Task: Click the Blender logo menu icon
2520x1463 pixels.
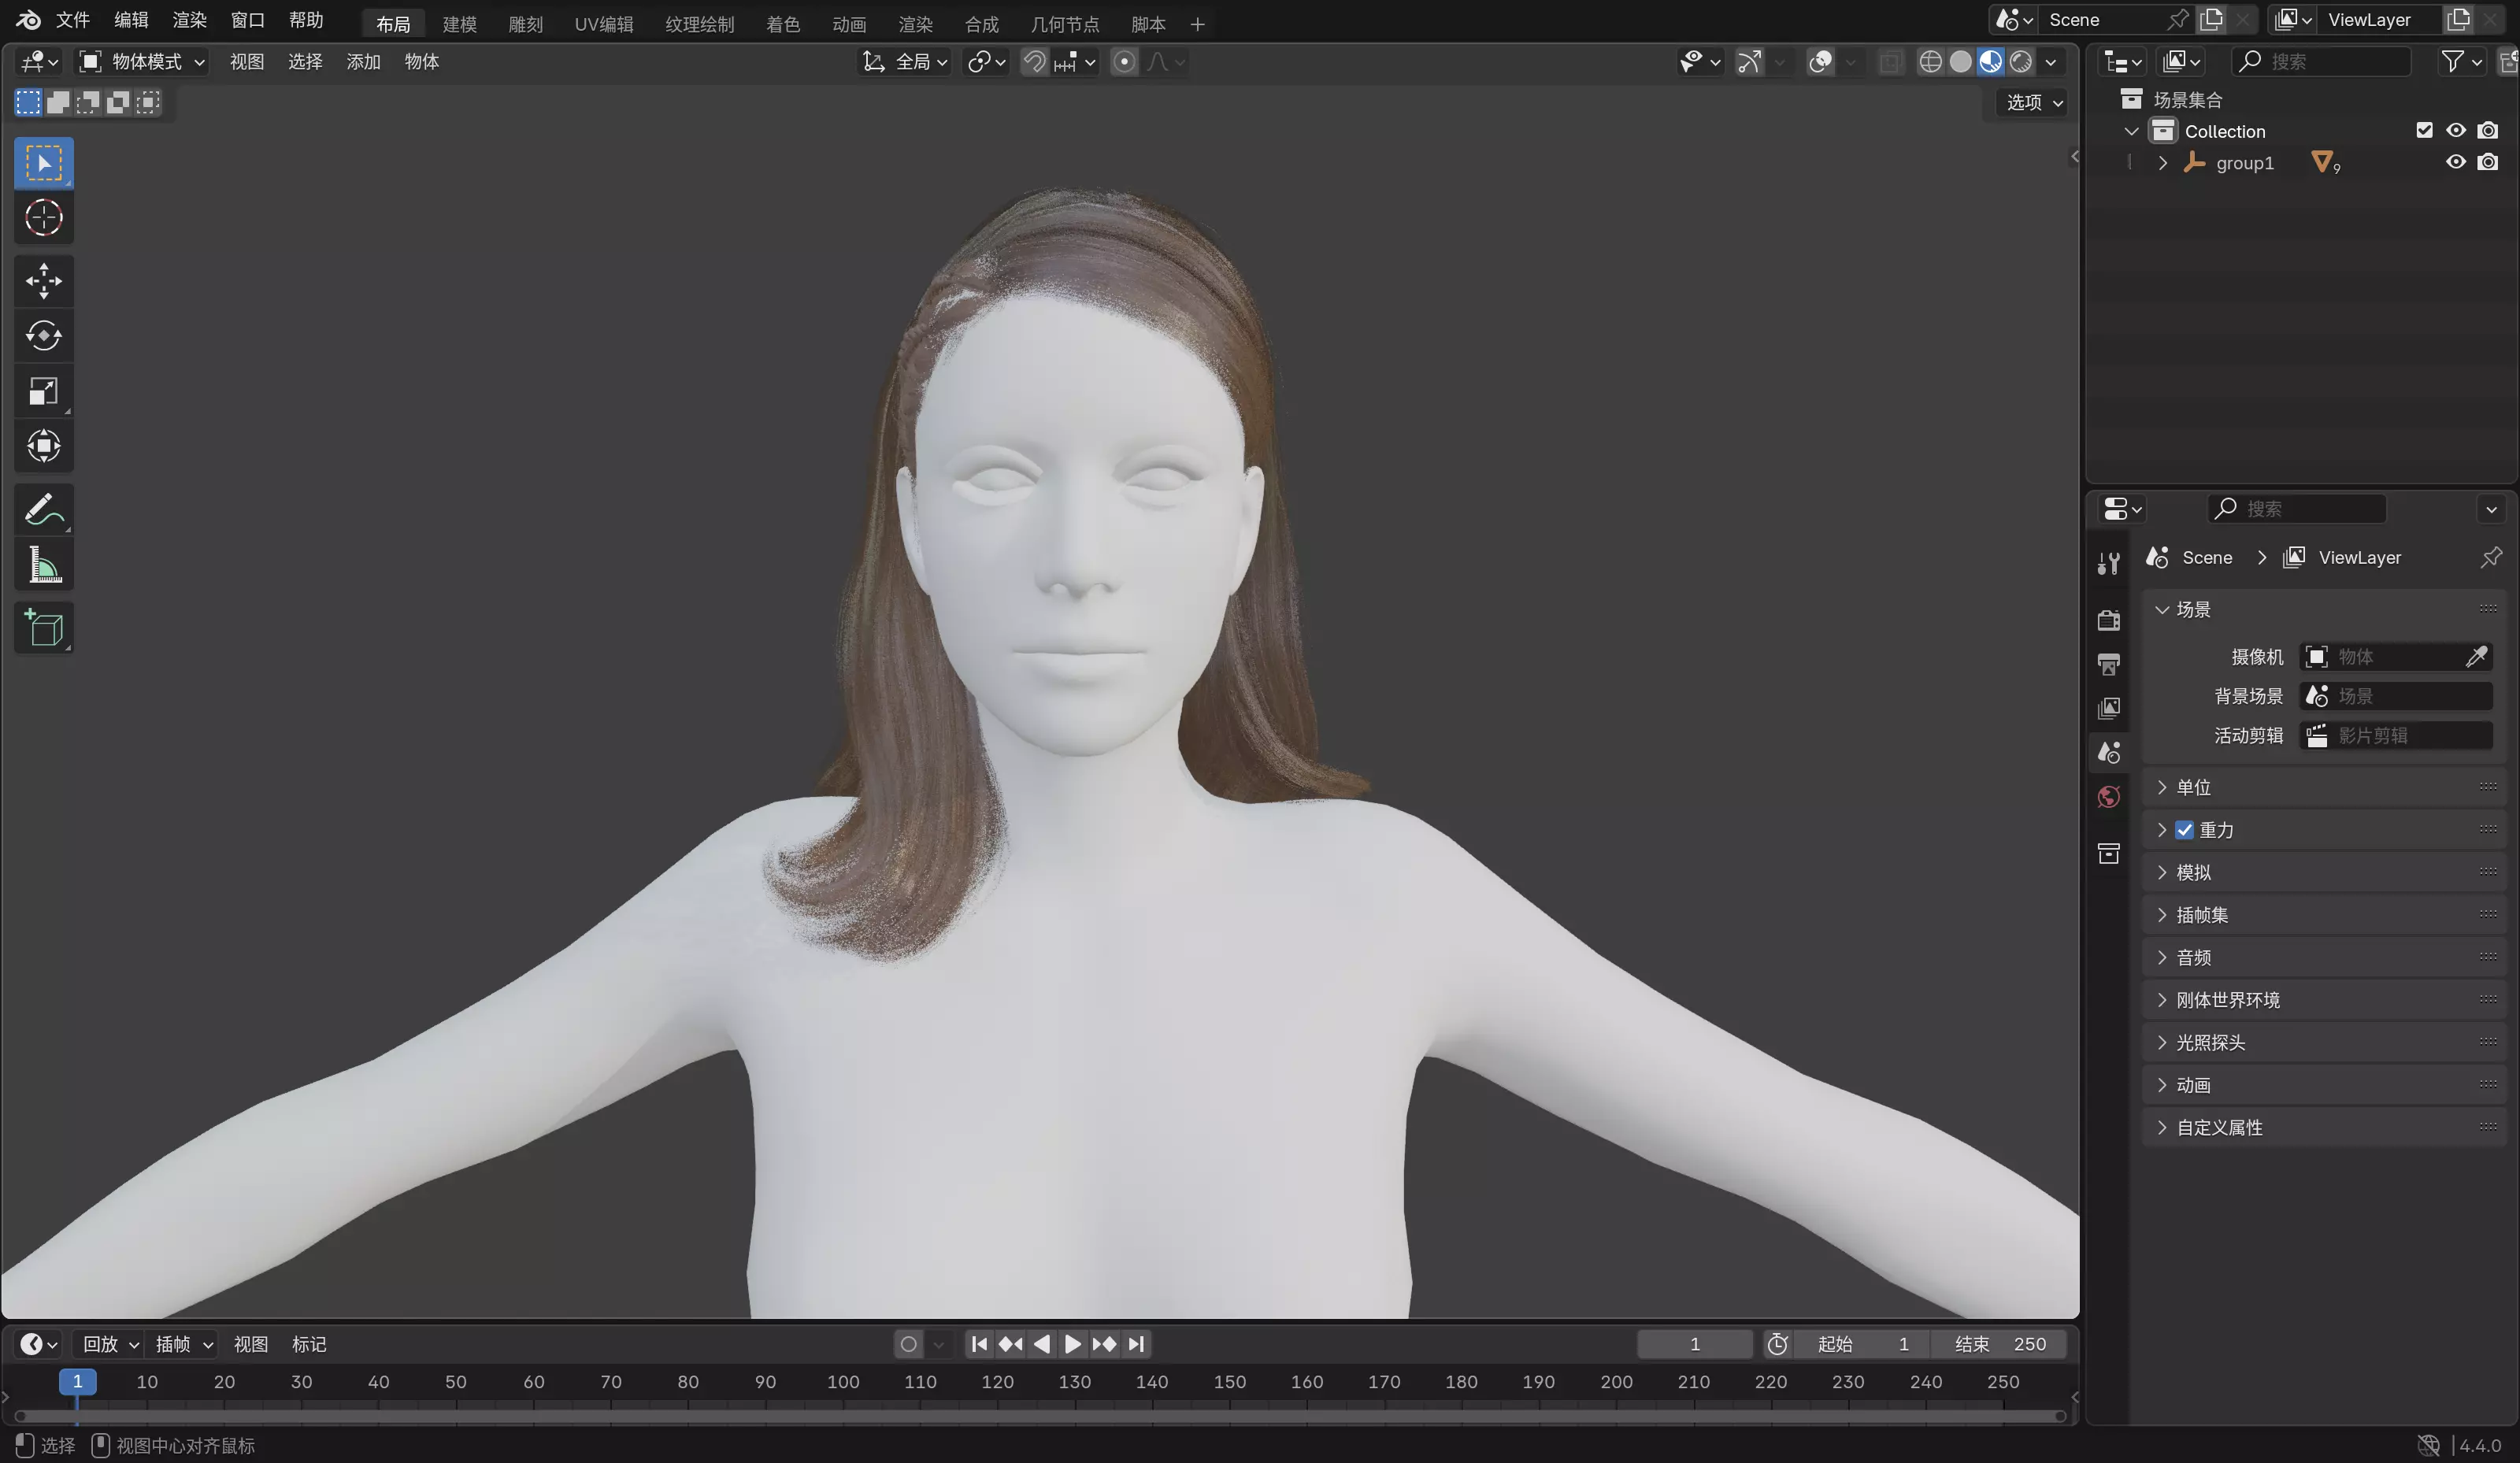Action: [28, 20]
